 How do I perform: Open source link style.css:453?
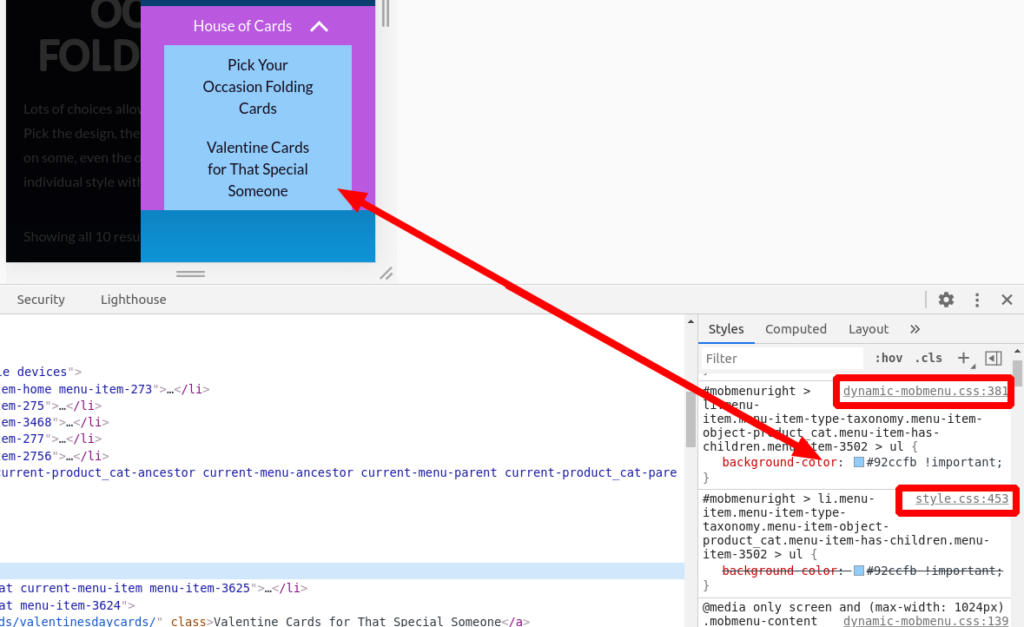(962, 499)
